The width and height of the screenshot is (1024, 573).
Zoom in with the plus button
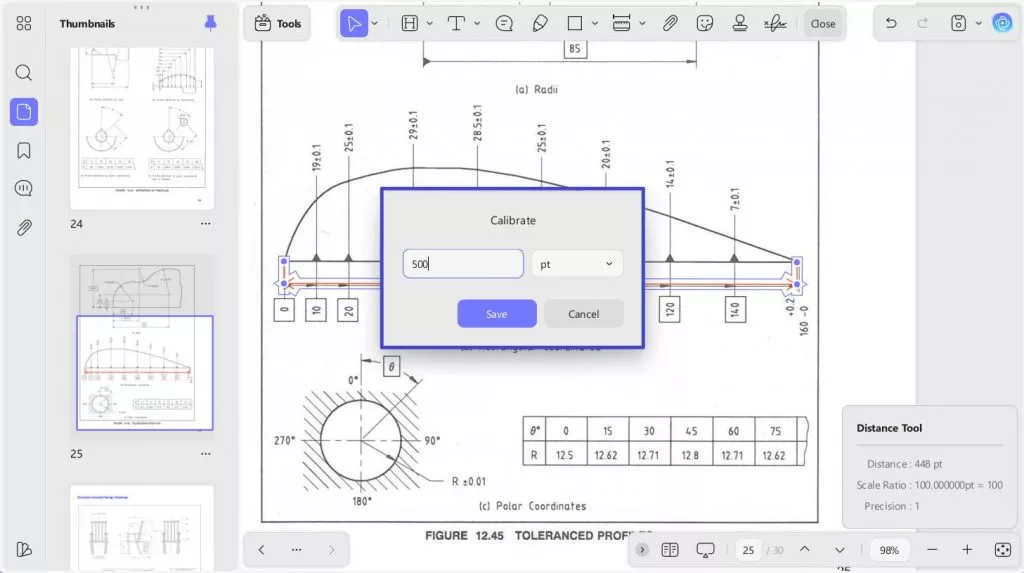(967, 549)
